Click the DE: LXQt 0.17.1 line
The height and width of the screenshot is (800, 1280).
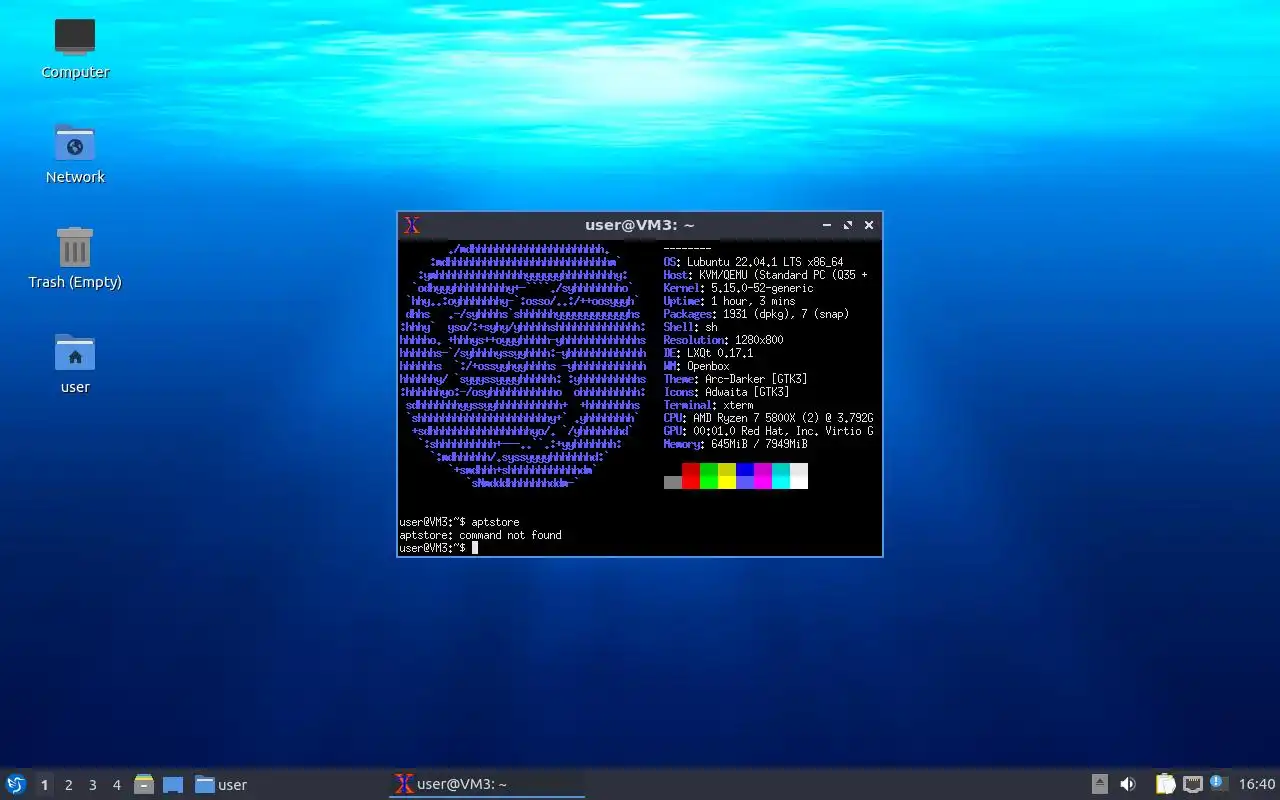(x=708, y=353)
